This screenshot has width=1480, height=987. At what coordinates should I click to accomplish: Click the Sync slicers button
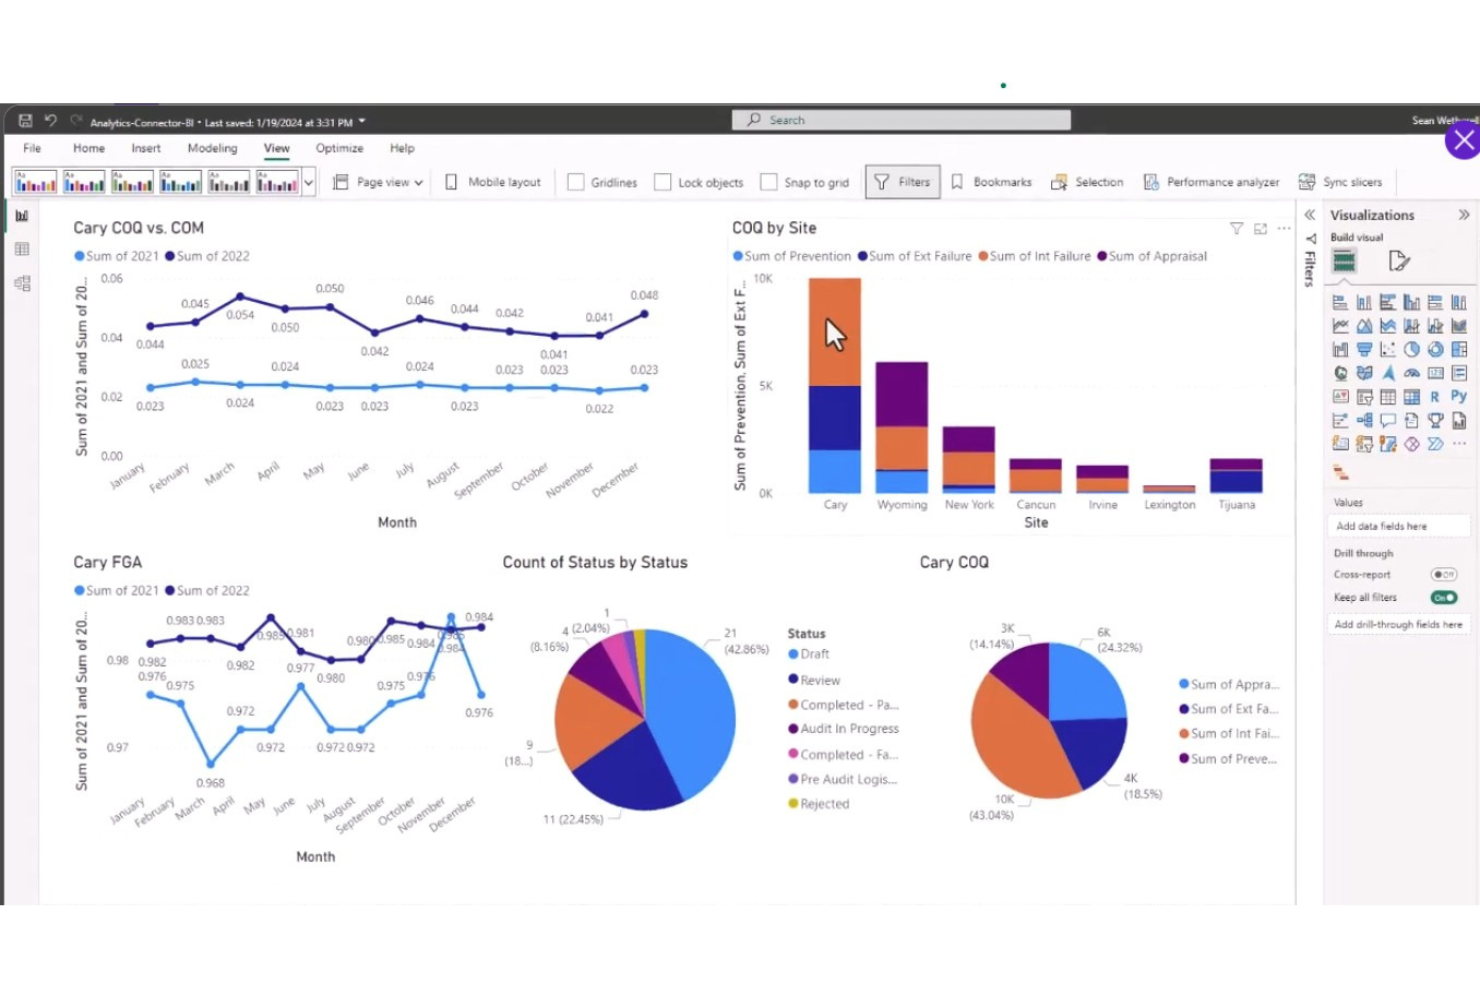(x=1341, y=182)
